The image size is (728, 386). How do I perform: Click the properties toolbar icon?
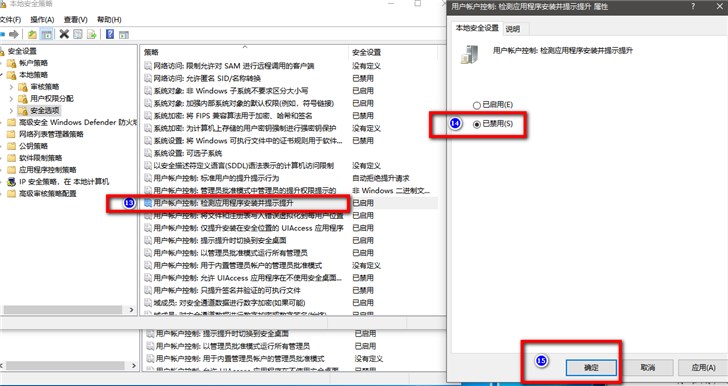click(78, 34)
